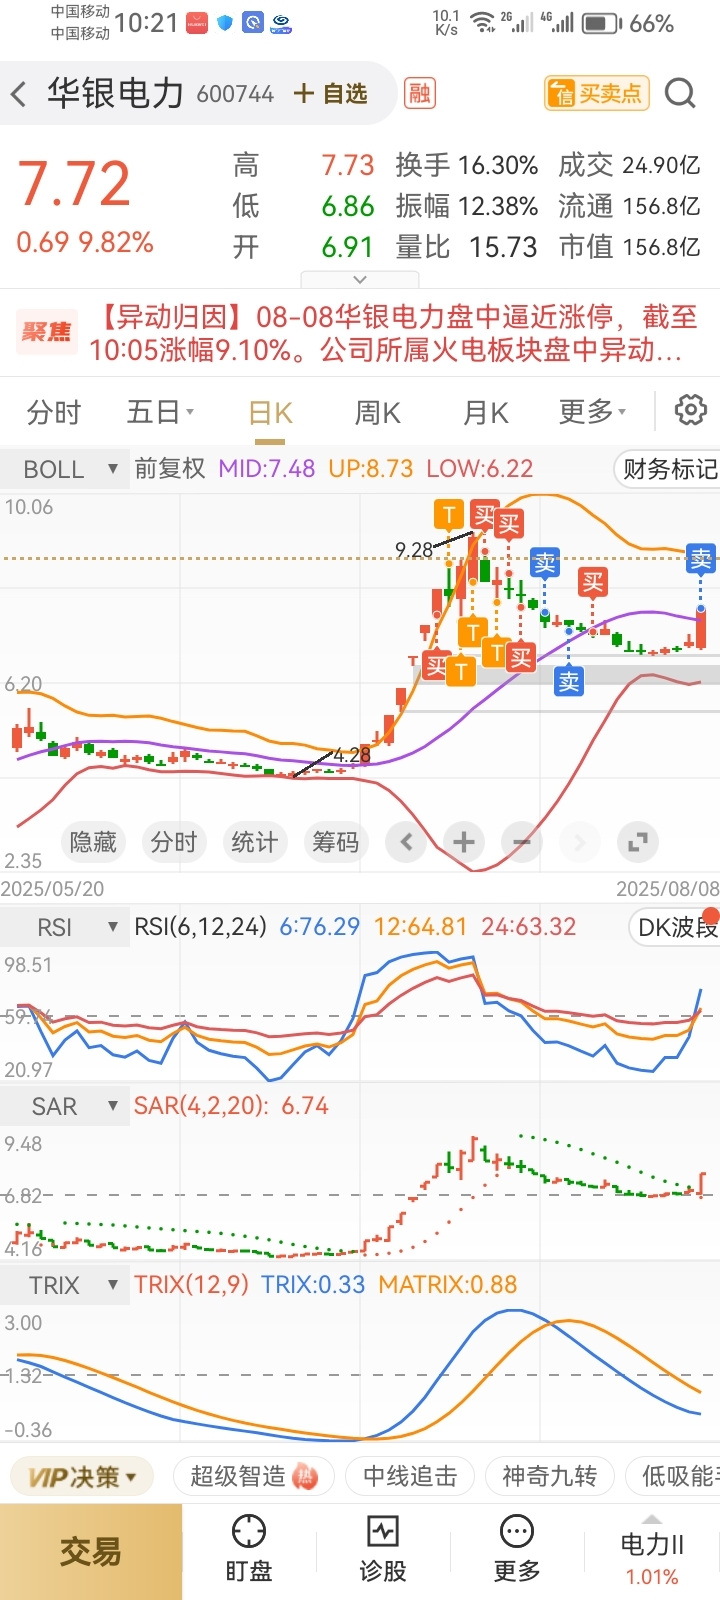Zoom out the K-line chart
Screen dimensions: 720x1600
522,842
